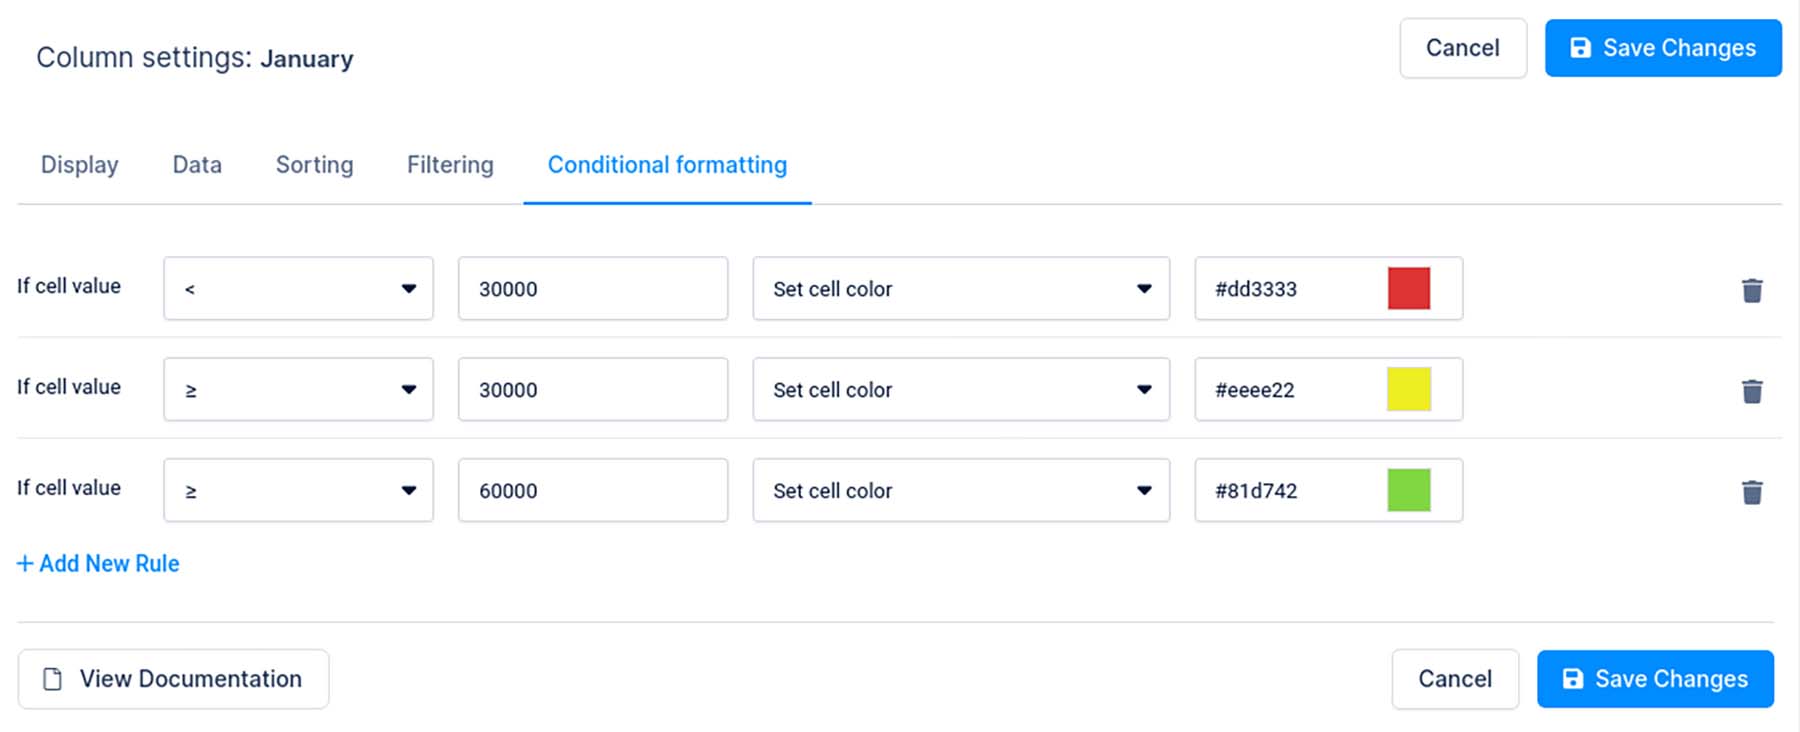The image size is (1800, 732).
Task: Click the save disk icon in Save Changes
Action: [x=1580, y=47]
